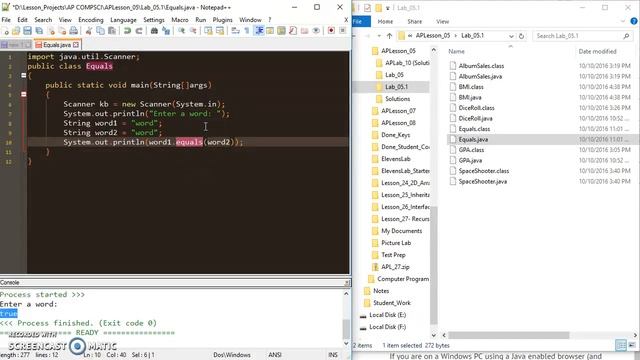This screenshot has height=360, width=640.
Task: Open Explorer help with the blue question icon
Action: 634,21
